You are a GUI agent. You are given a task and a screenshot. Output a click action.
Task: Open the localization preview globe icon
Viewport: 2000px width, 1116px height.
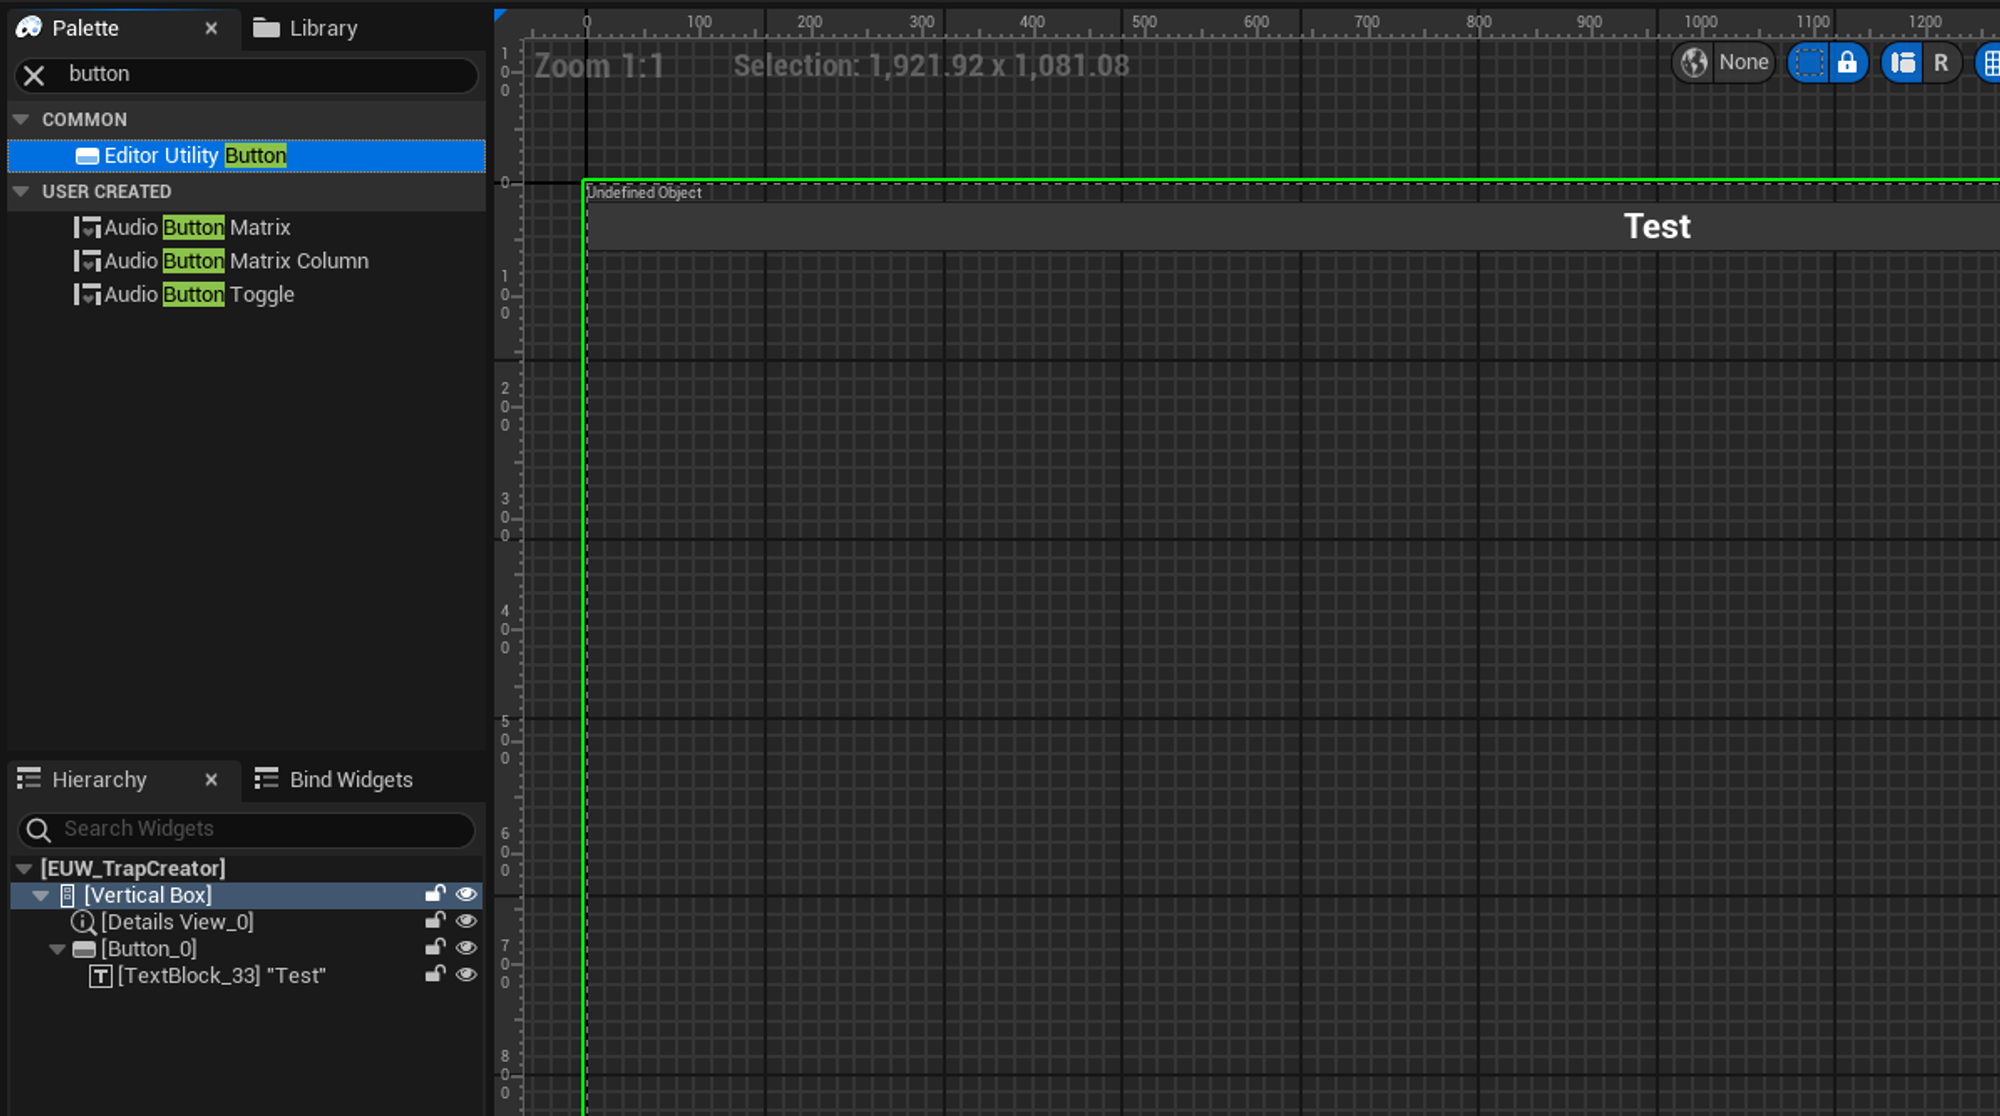pyautogui.click(x=1694, y=63)
